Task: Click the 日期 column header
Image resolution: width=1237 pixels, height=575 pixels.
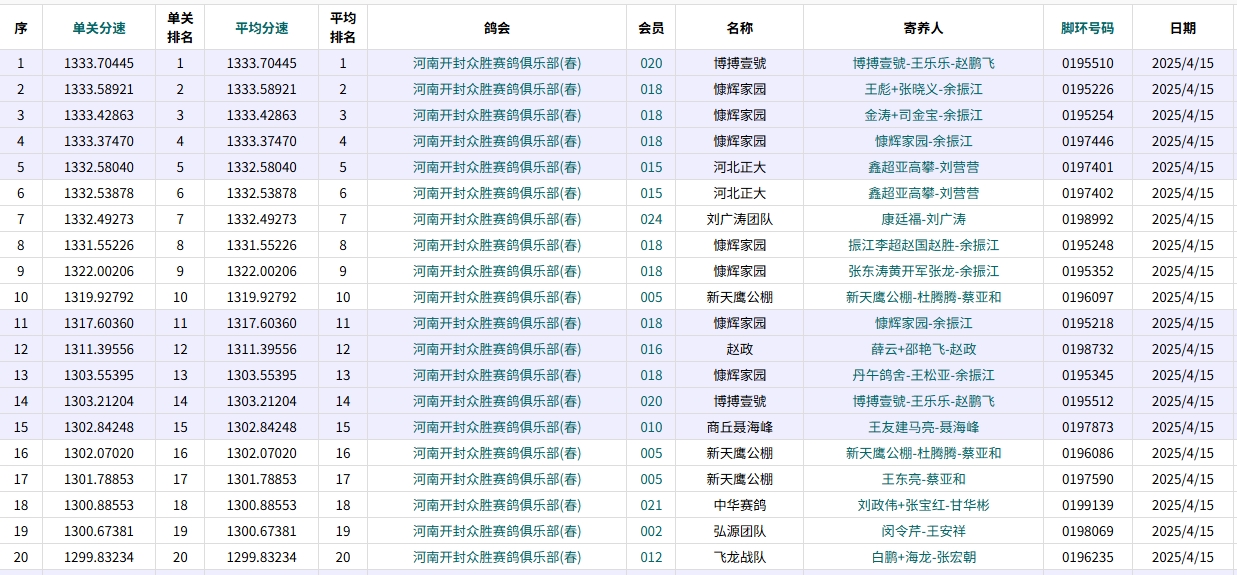Action: coord(1182,28)
